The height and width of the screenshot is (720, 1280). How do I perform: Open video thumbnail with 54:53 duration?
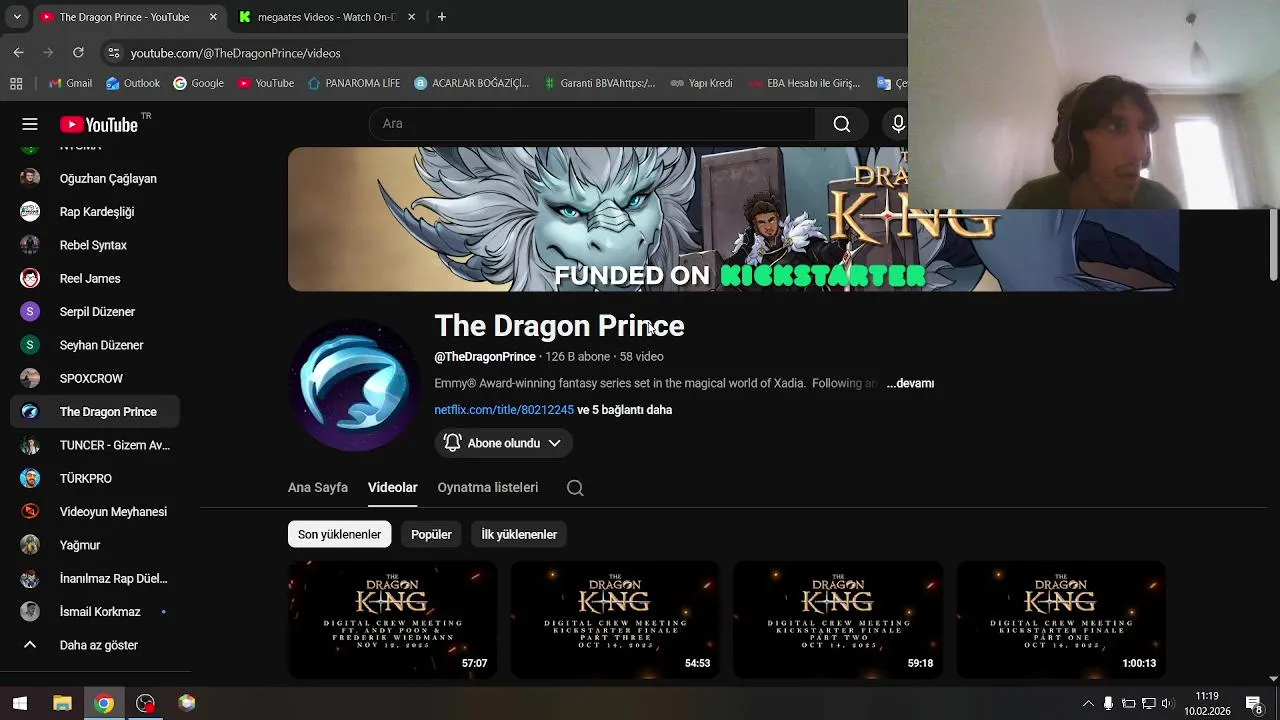615,620
